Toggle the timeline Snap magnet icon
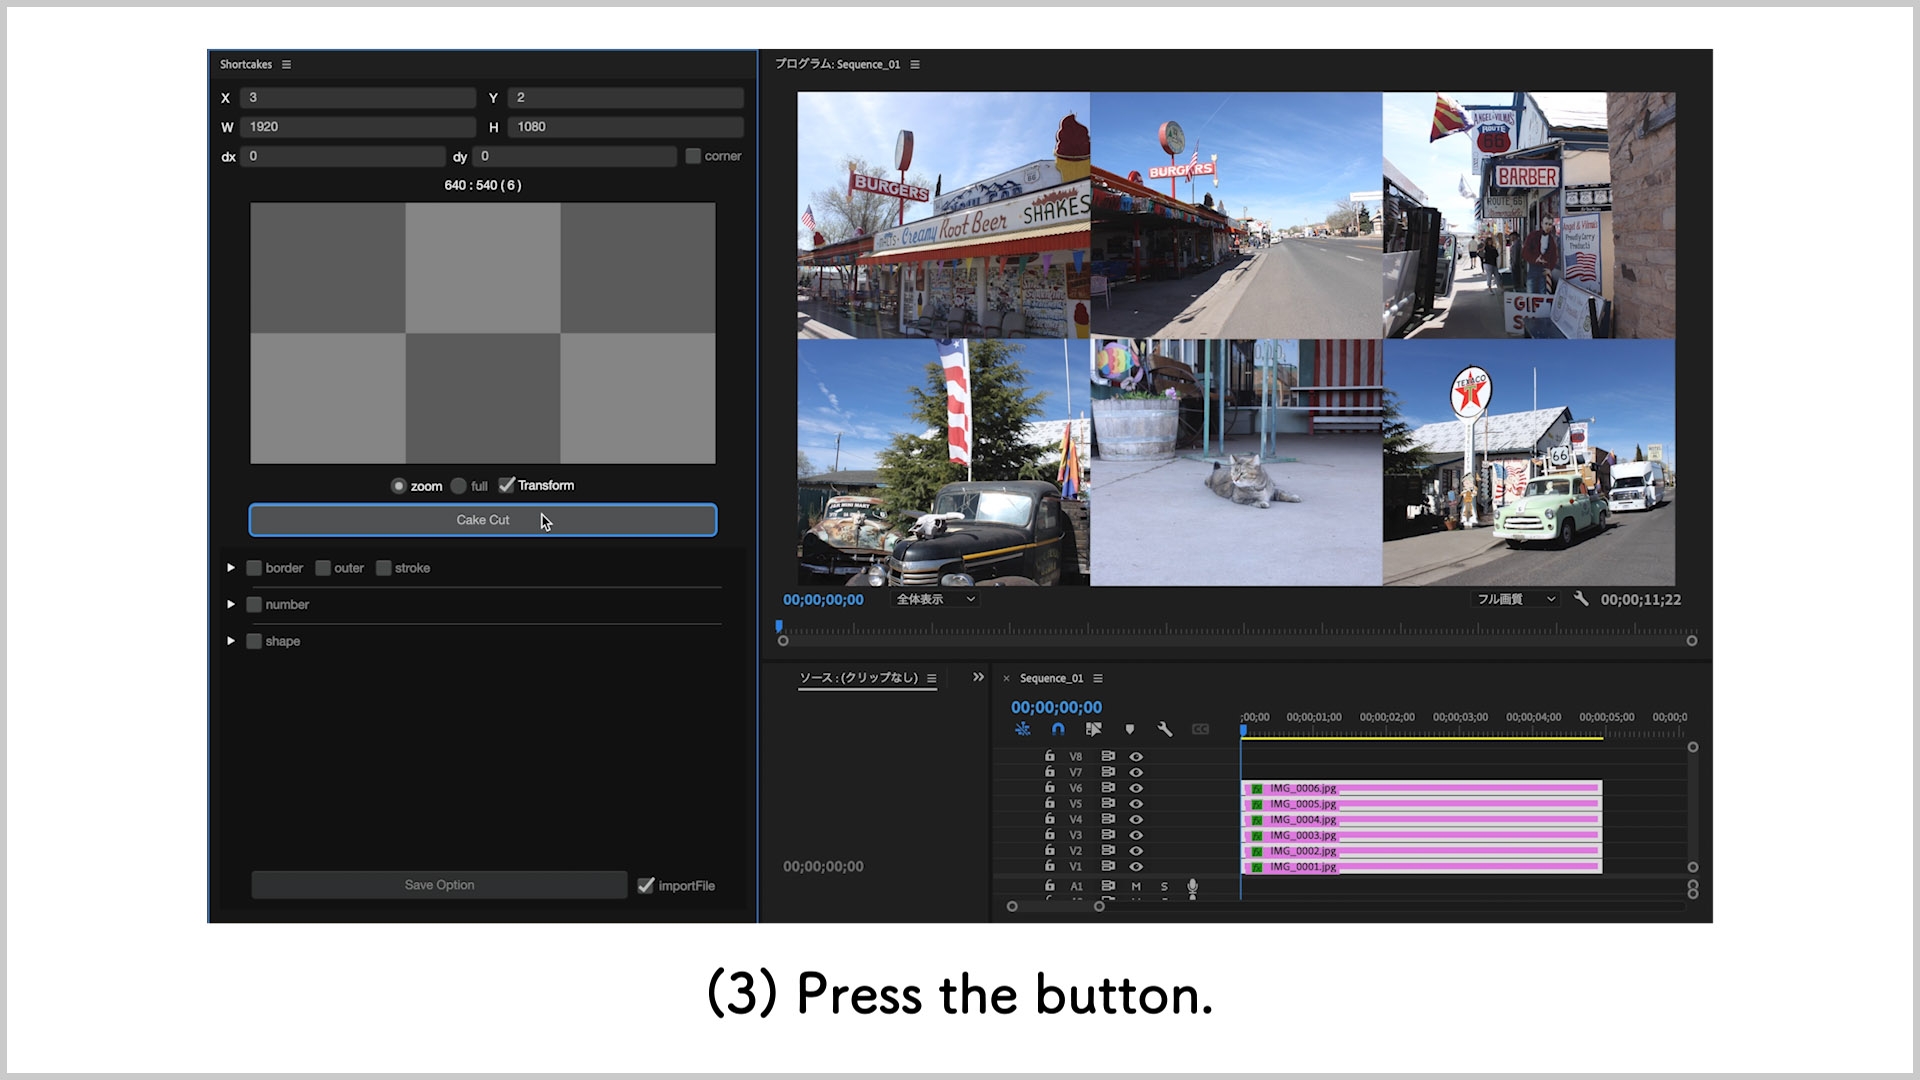Viewport: 1920px width, 1080px height. coord(1058,729)
